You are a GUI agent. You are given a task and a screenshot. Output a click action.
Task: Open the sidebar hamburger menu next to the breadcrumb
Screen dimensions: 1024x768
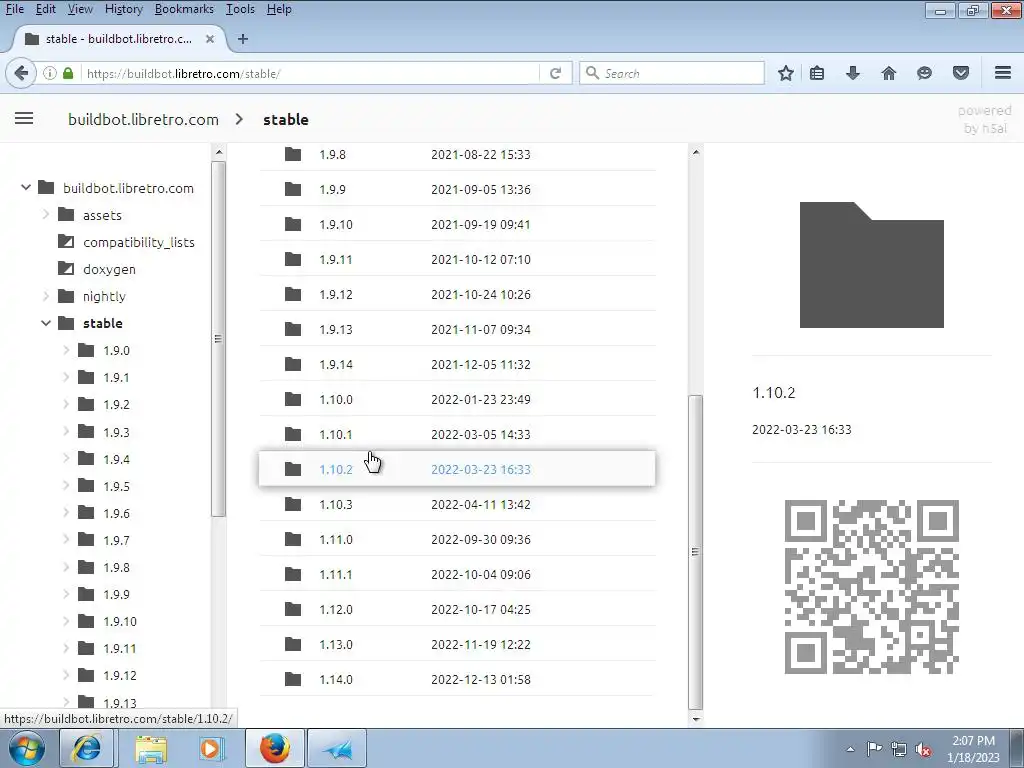pos(24,118)
